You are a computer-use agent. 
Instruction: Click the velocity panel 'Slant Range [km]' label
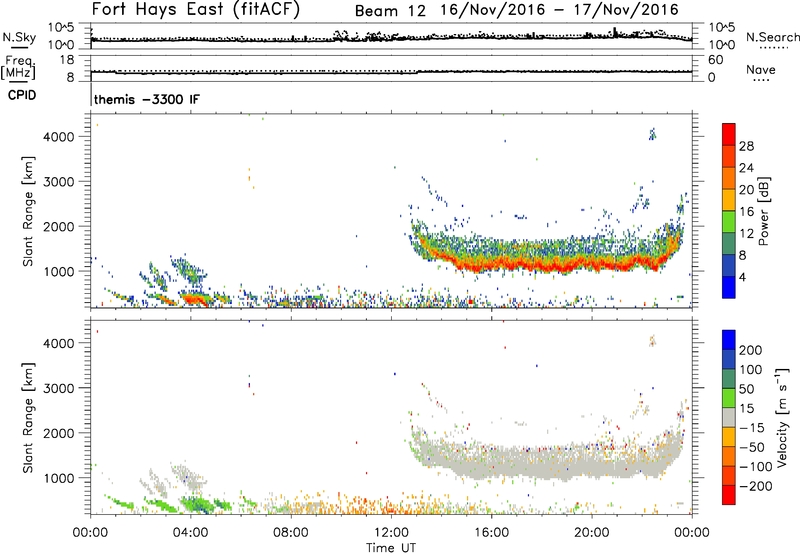tap(28, 418)
